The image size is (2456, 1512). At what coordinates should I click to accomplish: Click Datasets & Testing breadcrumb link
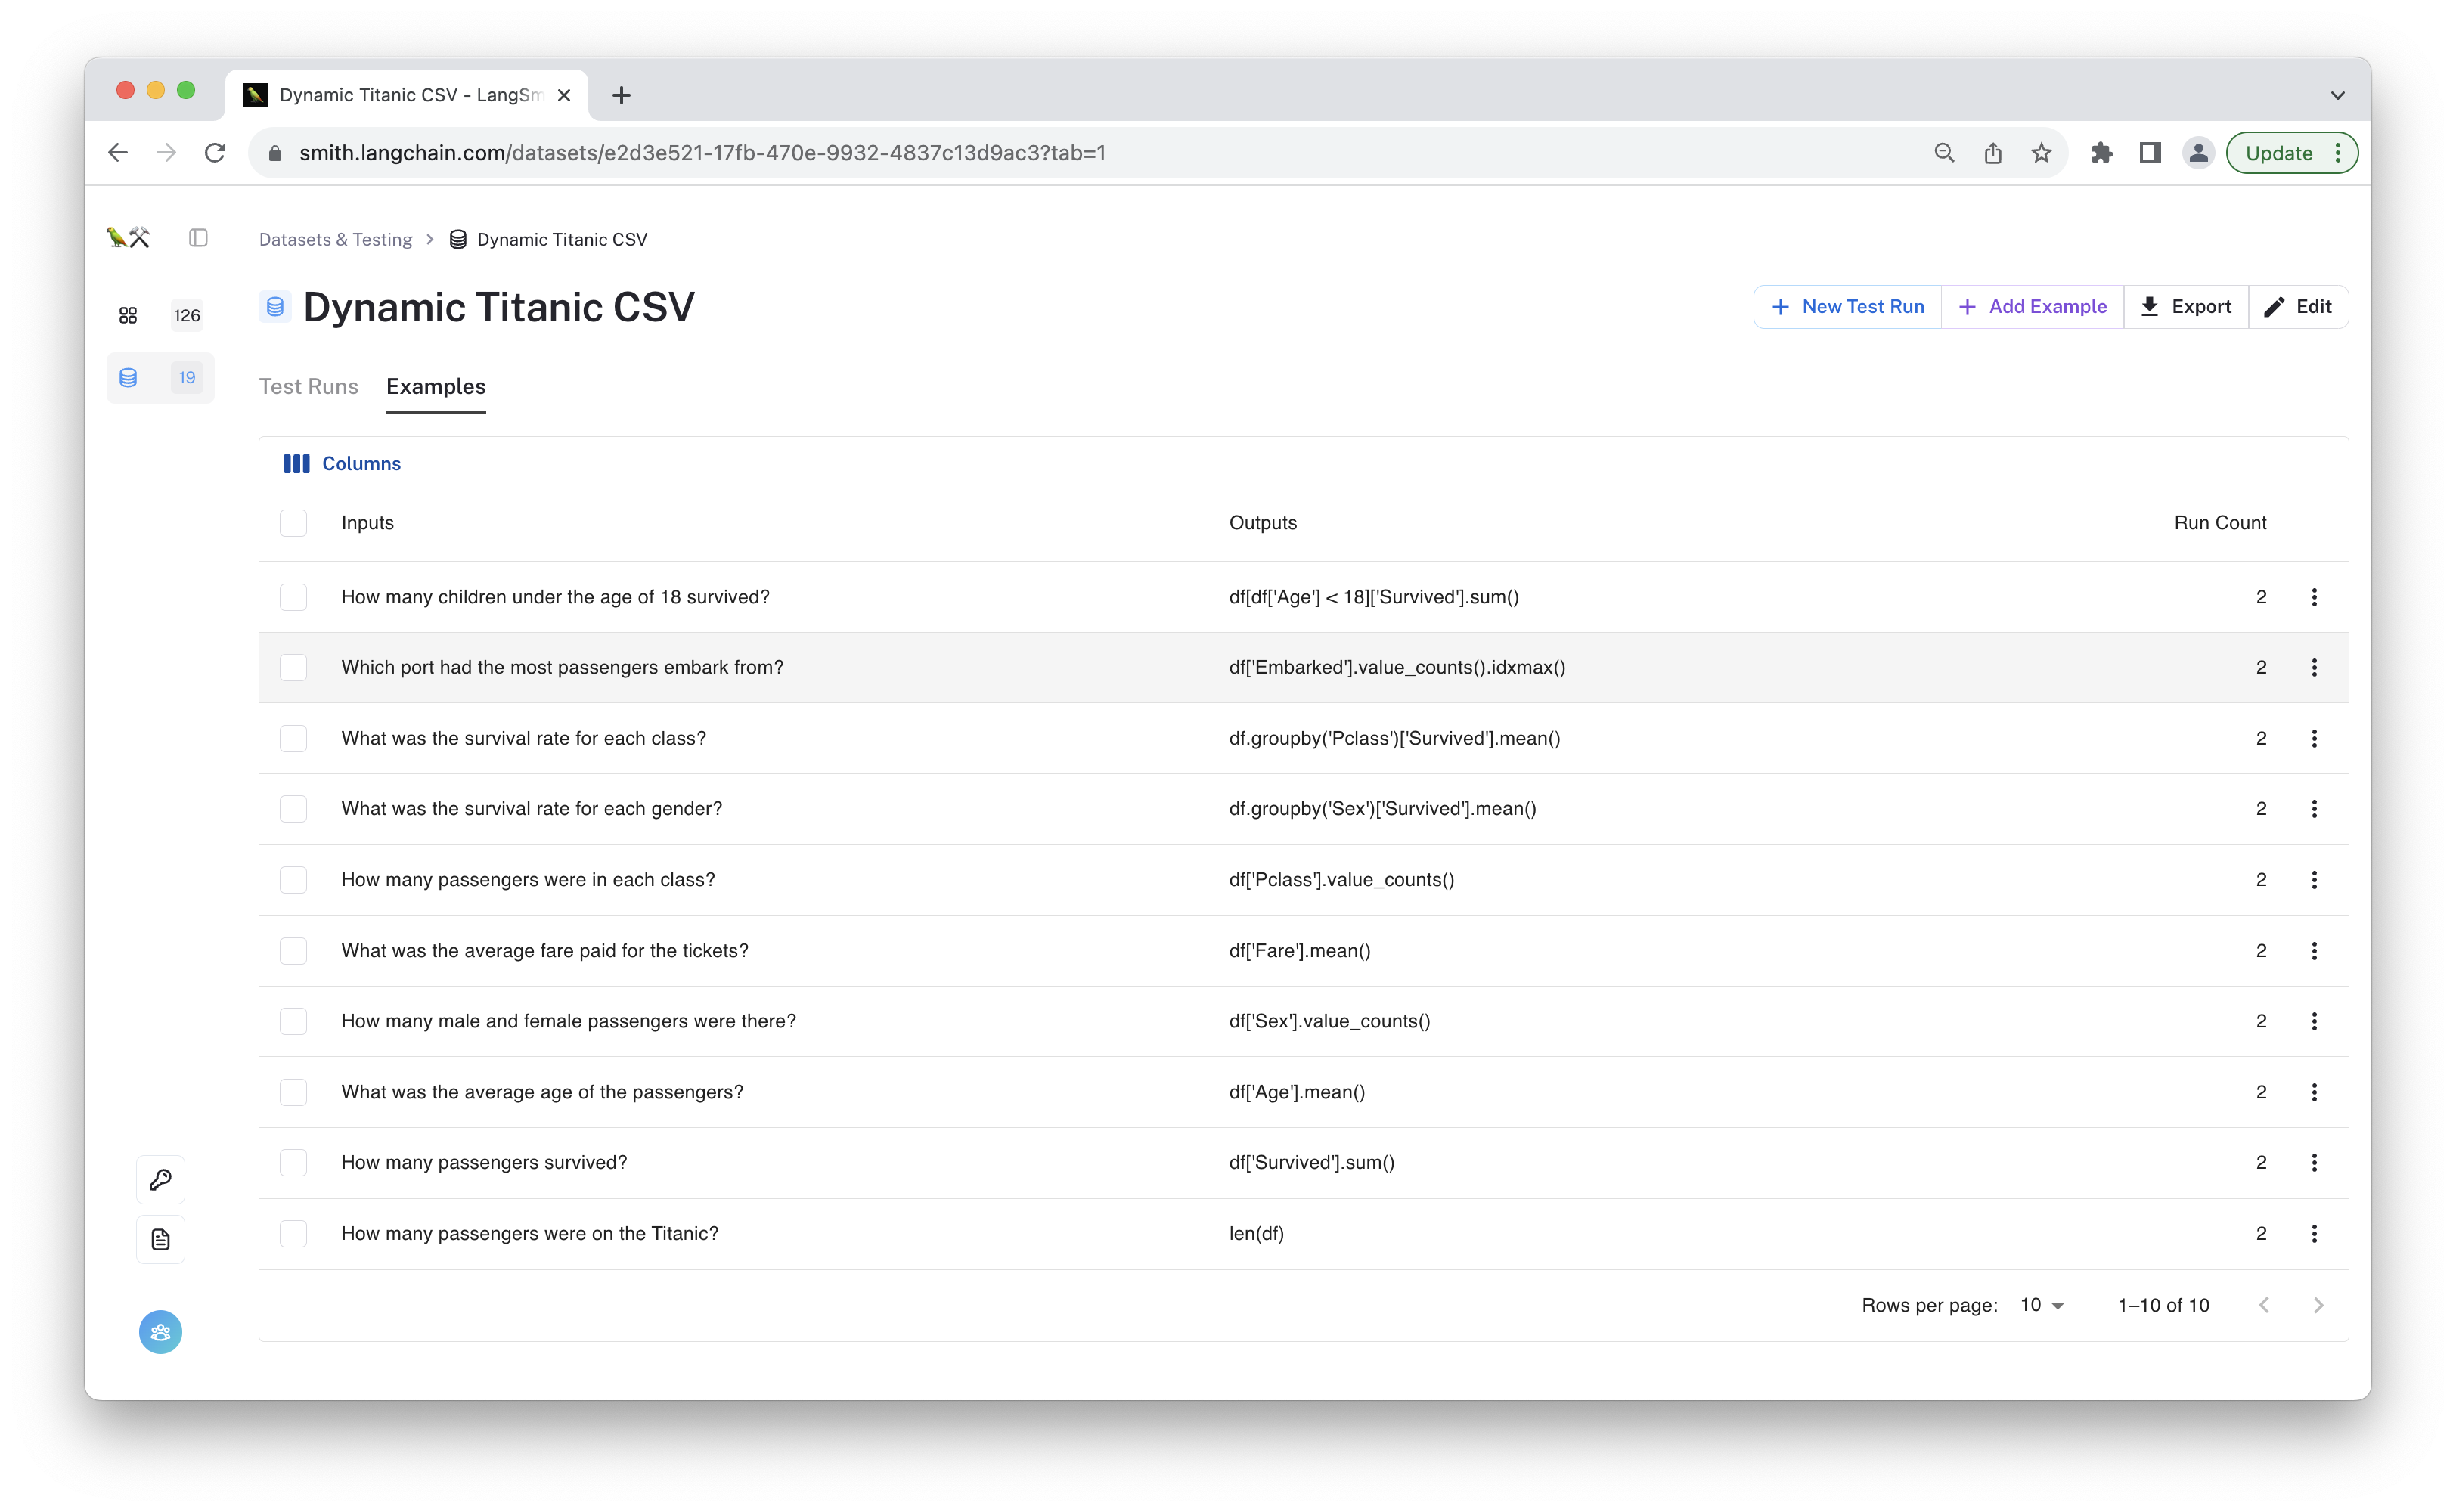335,239
